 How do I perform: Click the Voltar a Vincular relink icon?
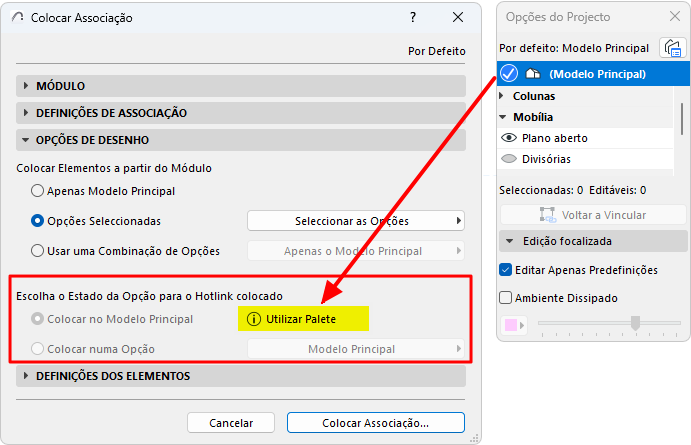pyautogui.click(x=548, y=215)
